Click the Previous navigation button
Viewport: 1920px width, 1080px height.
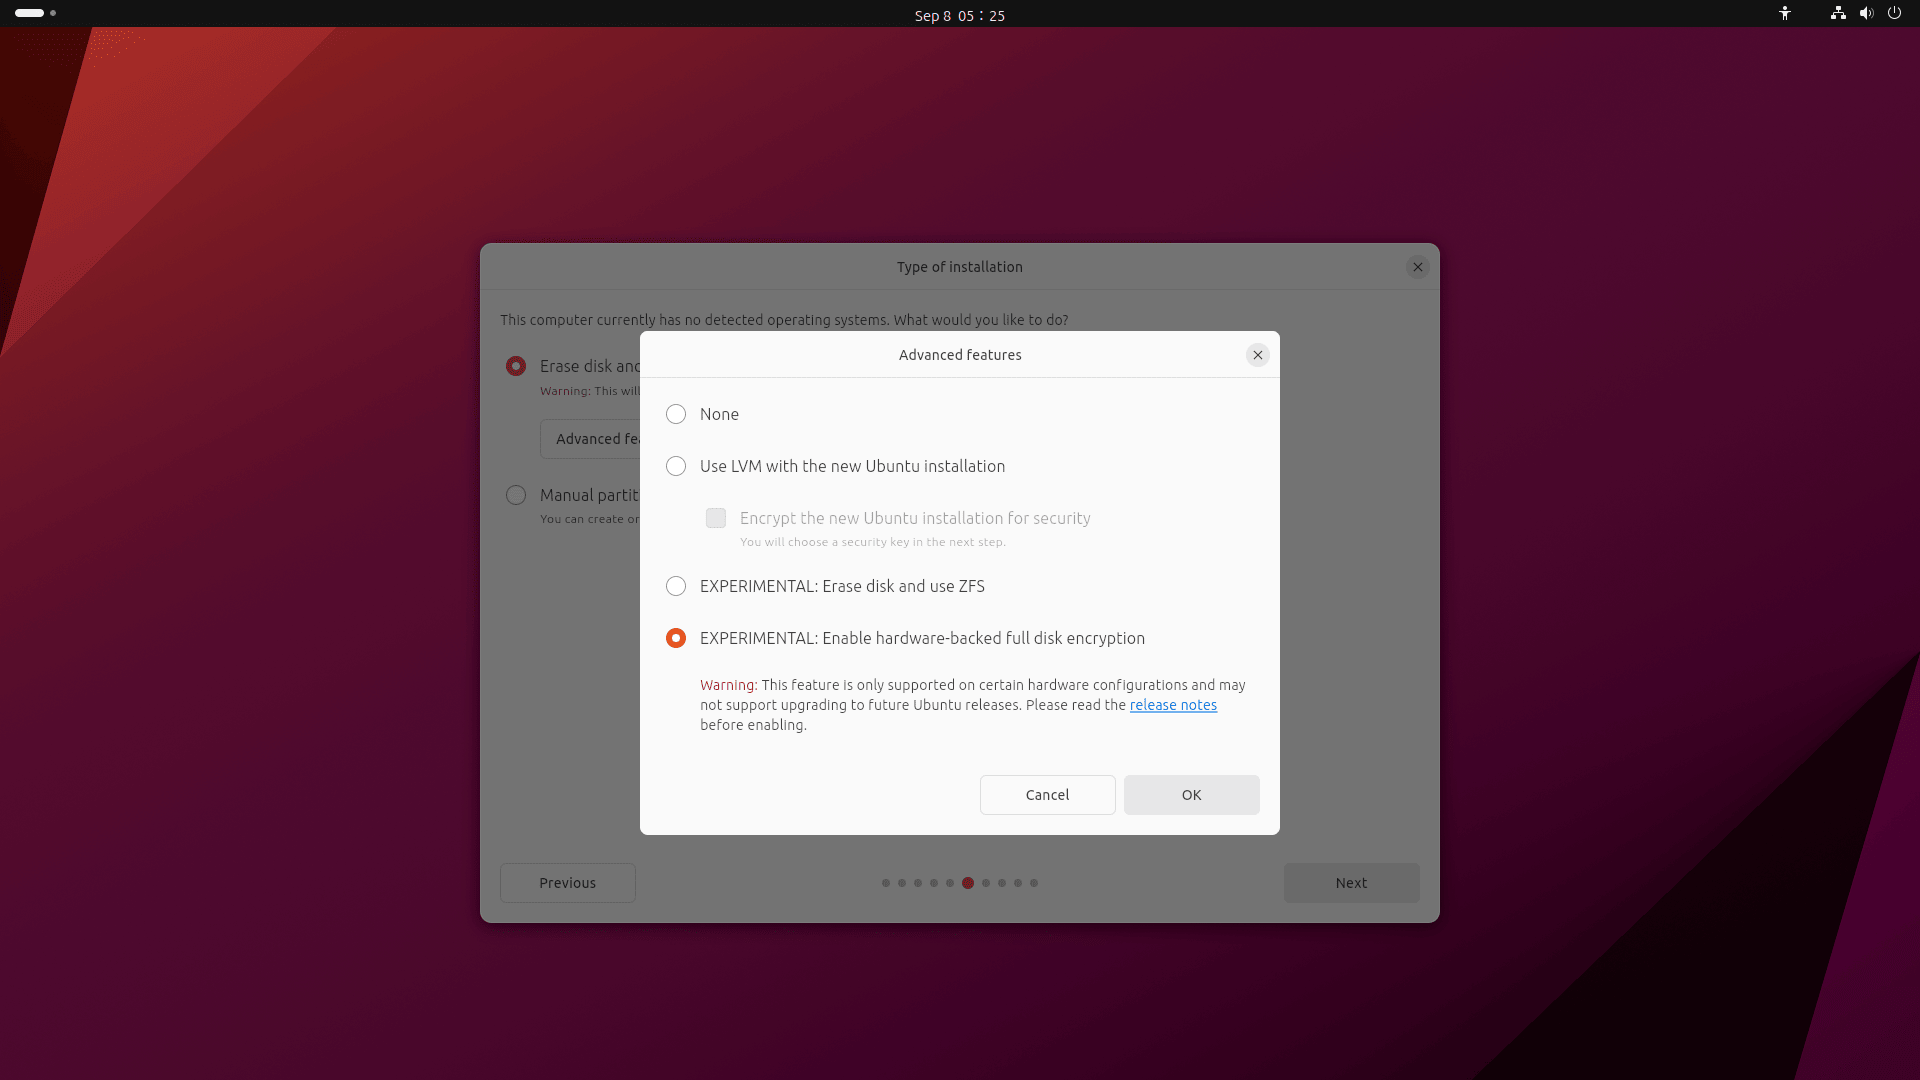[x=566, y=881]
